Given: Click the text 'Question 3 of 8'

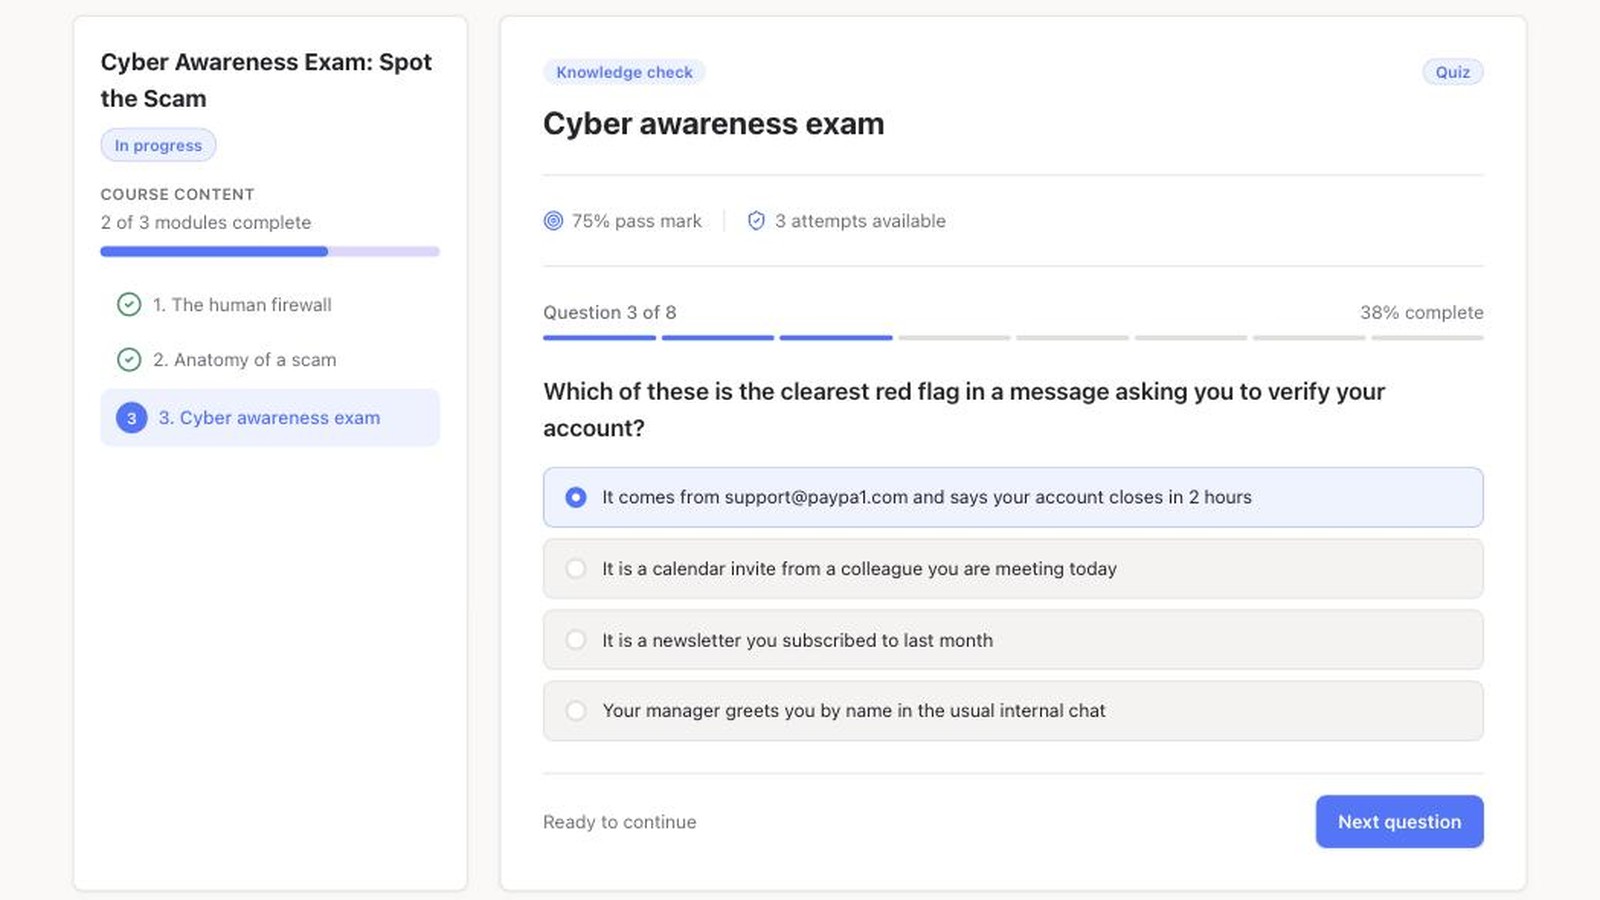Looking at the screenshot, I should point(610,312).
